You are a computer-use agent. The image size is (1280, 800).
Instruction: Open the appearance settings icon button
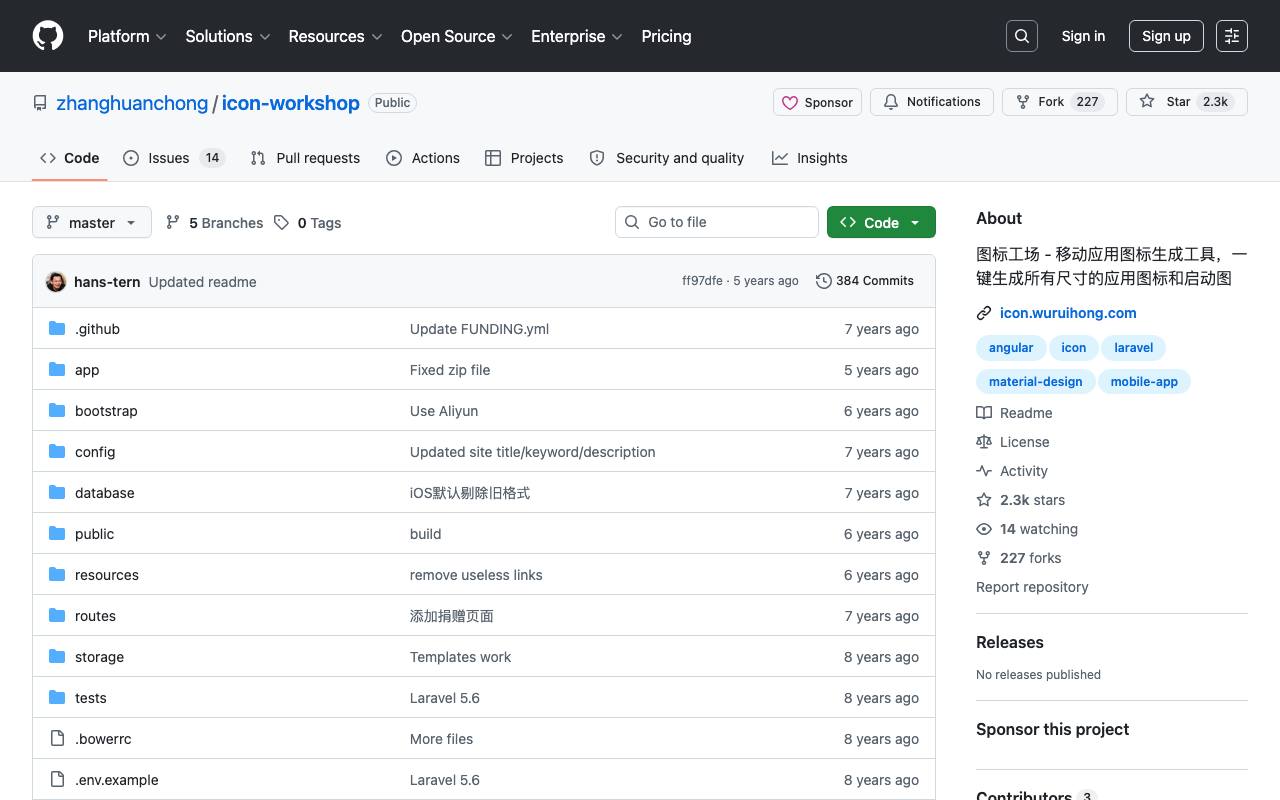click(1232, 36)
